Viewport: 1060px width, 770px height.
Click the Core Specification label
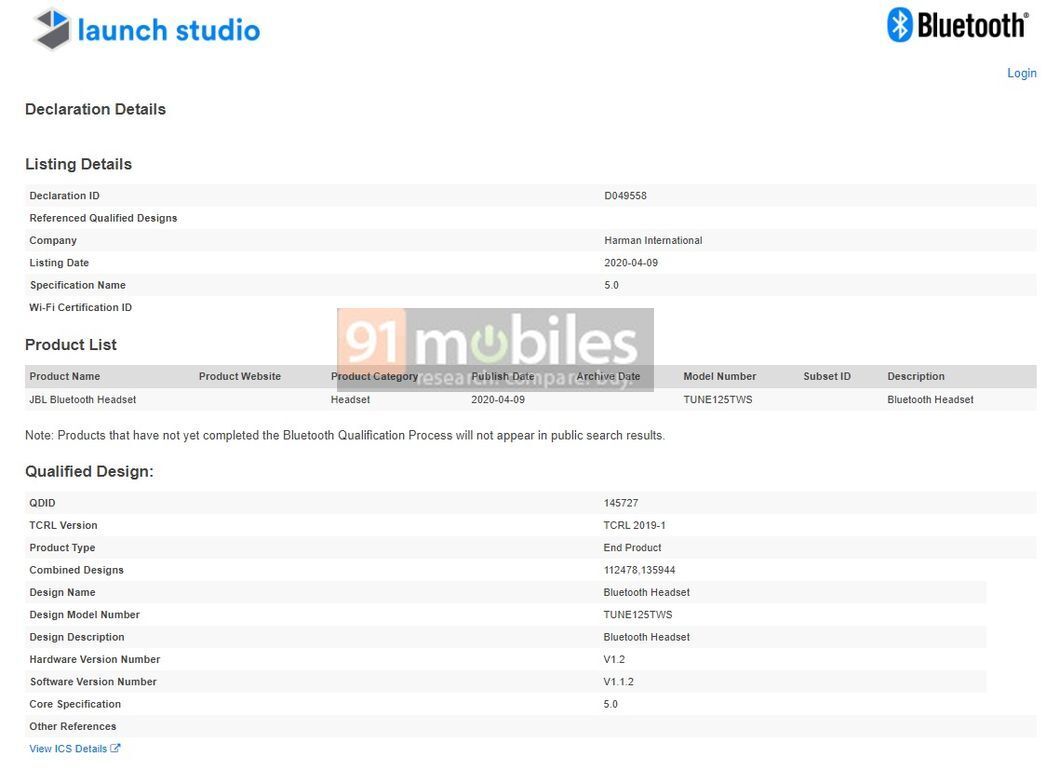(x=75, y=704)
